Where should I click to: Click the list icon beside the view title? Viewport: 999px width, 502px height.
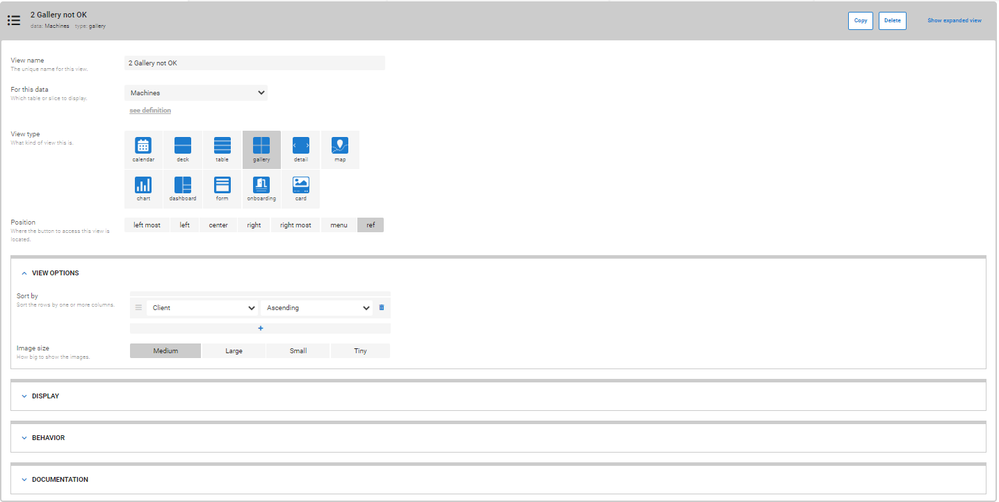(14, 20)
